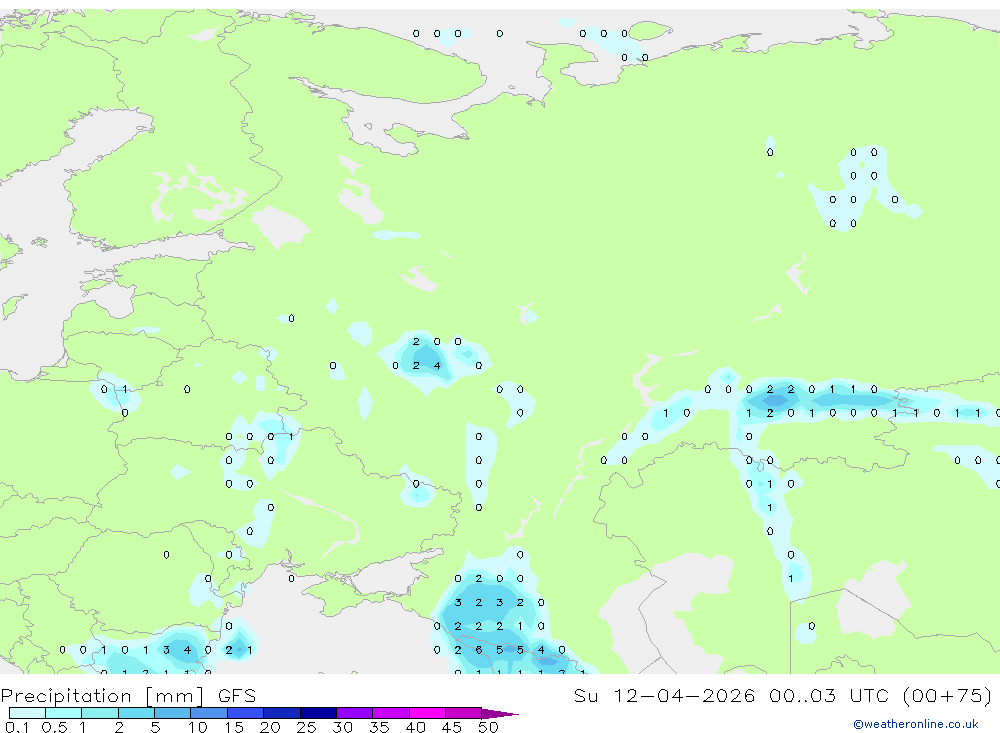Click the 'Precipitation [mm]' title text
The image size is (1000, 733).
point(102,695)
